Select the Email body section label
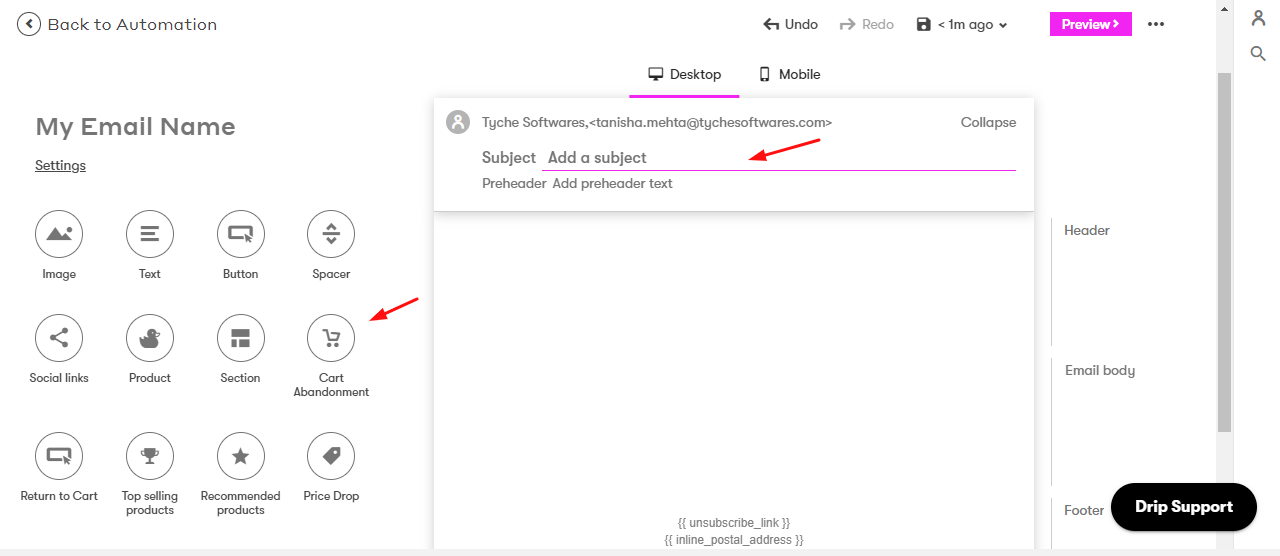This screenshot has height=556, width=1280. click(x=1100, y=370)
